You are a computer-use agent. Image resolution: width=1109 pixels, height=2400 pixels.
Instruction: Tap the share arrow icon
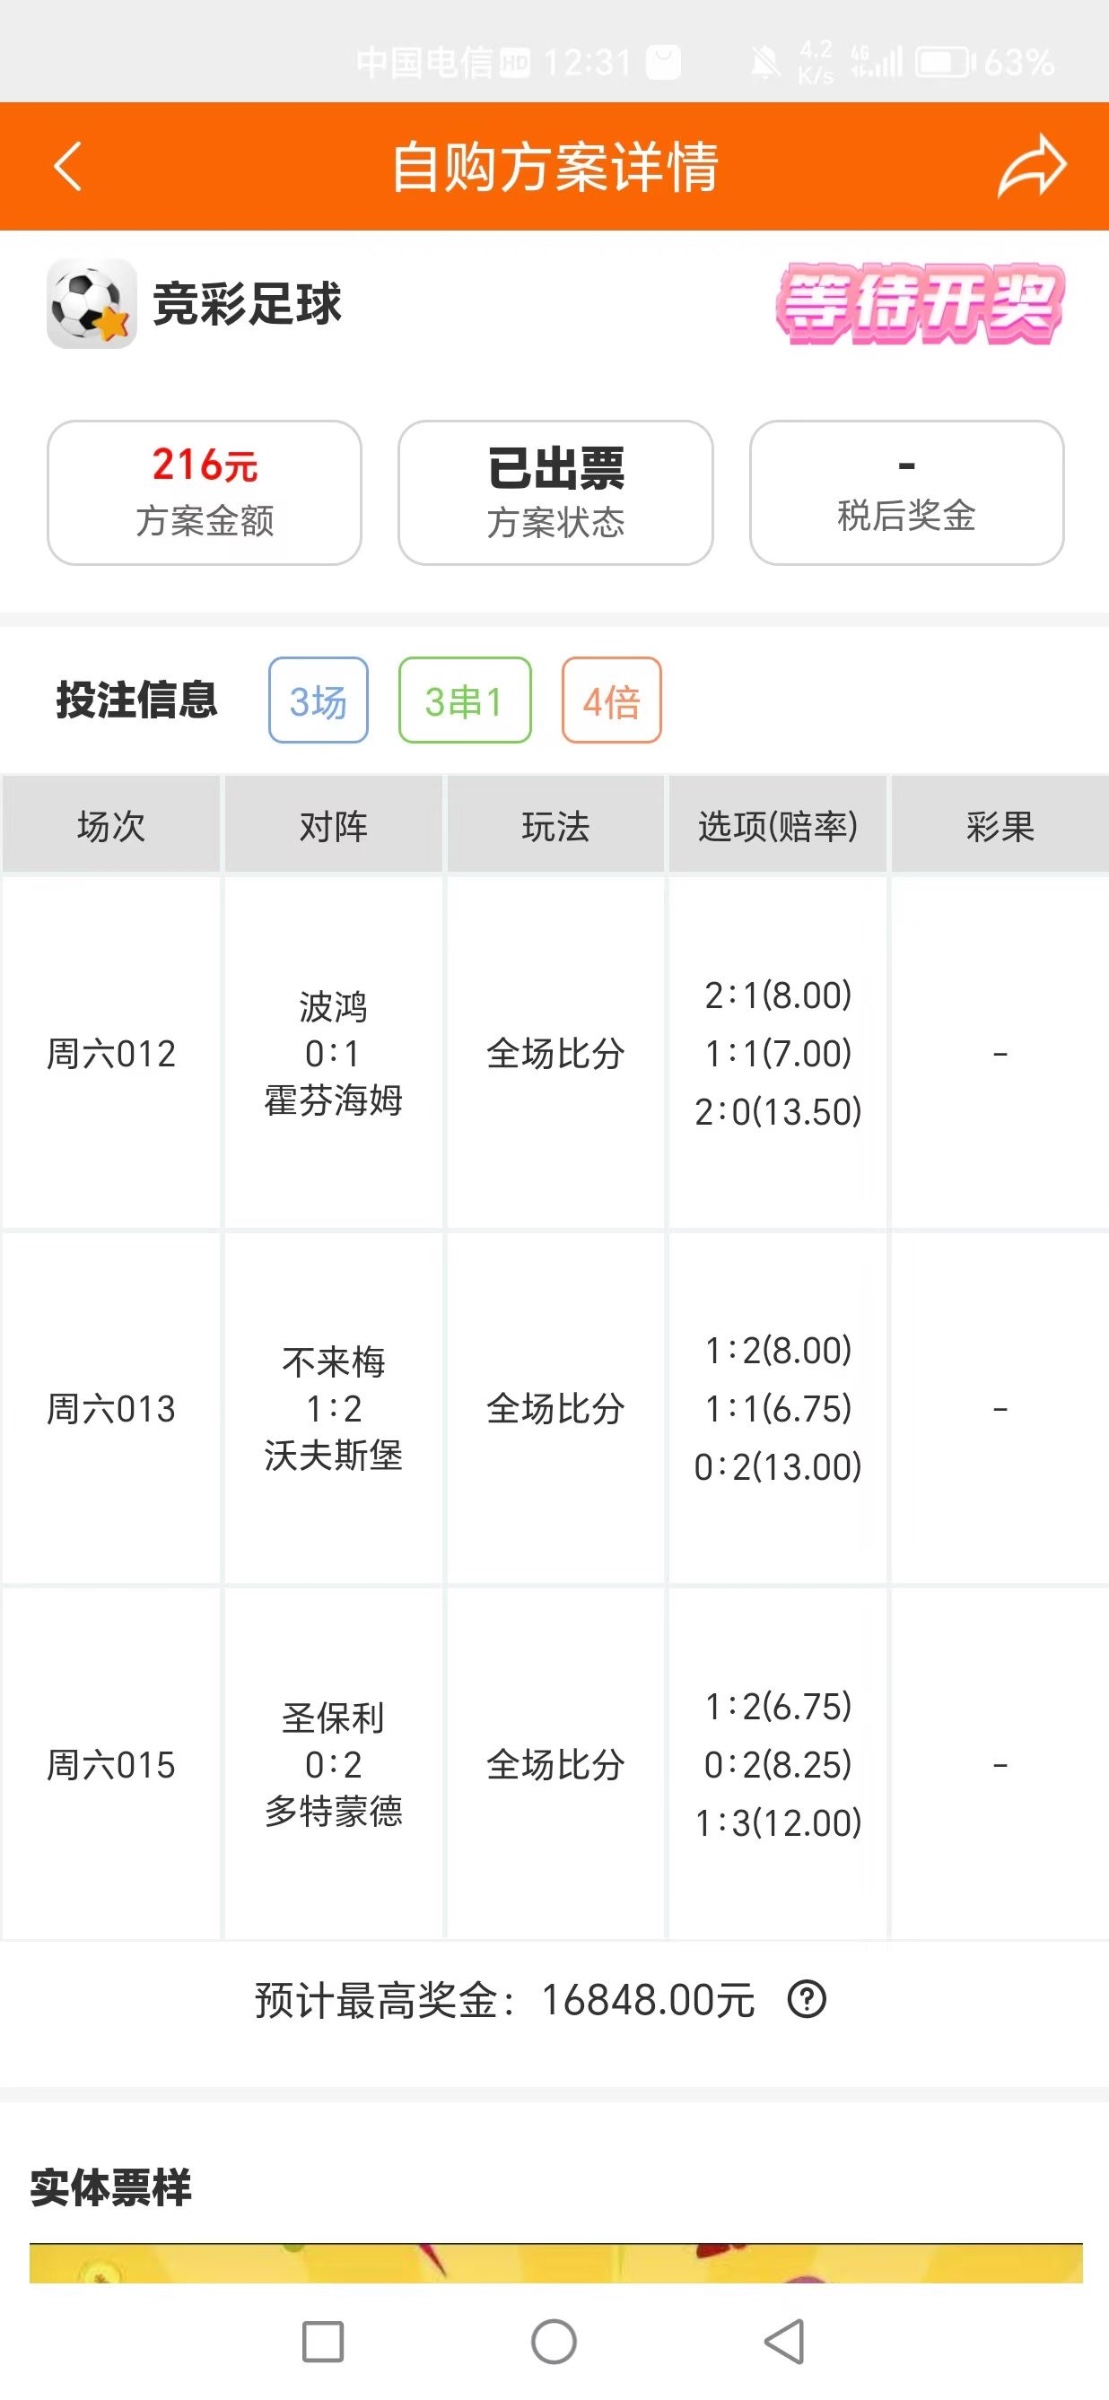coord(1032,166)
